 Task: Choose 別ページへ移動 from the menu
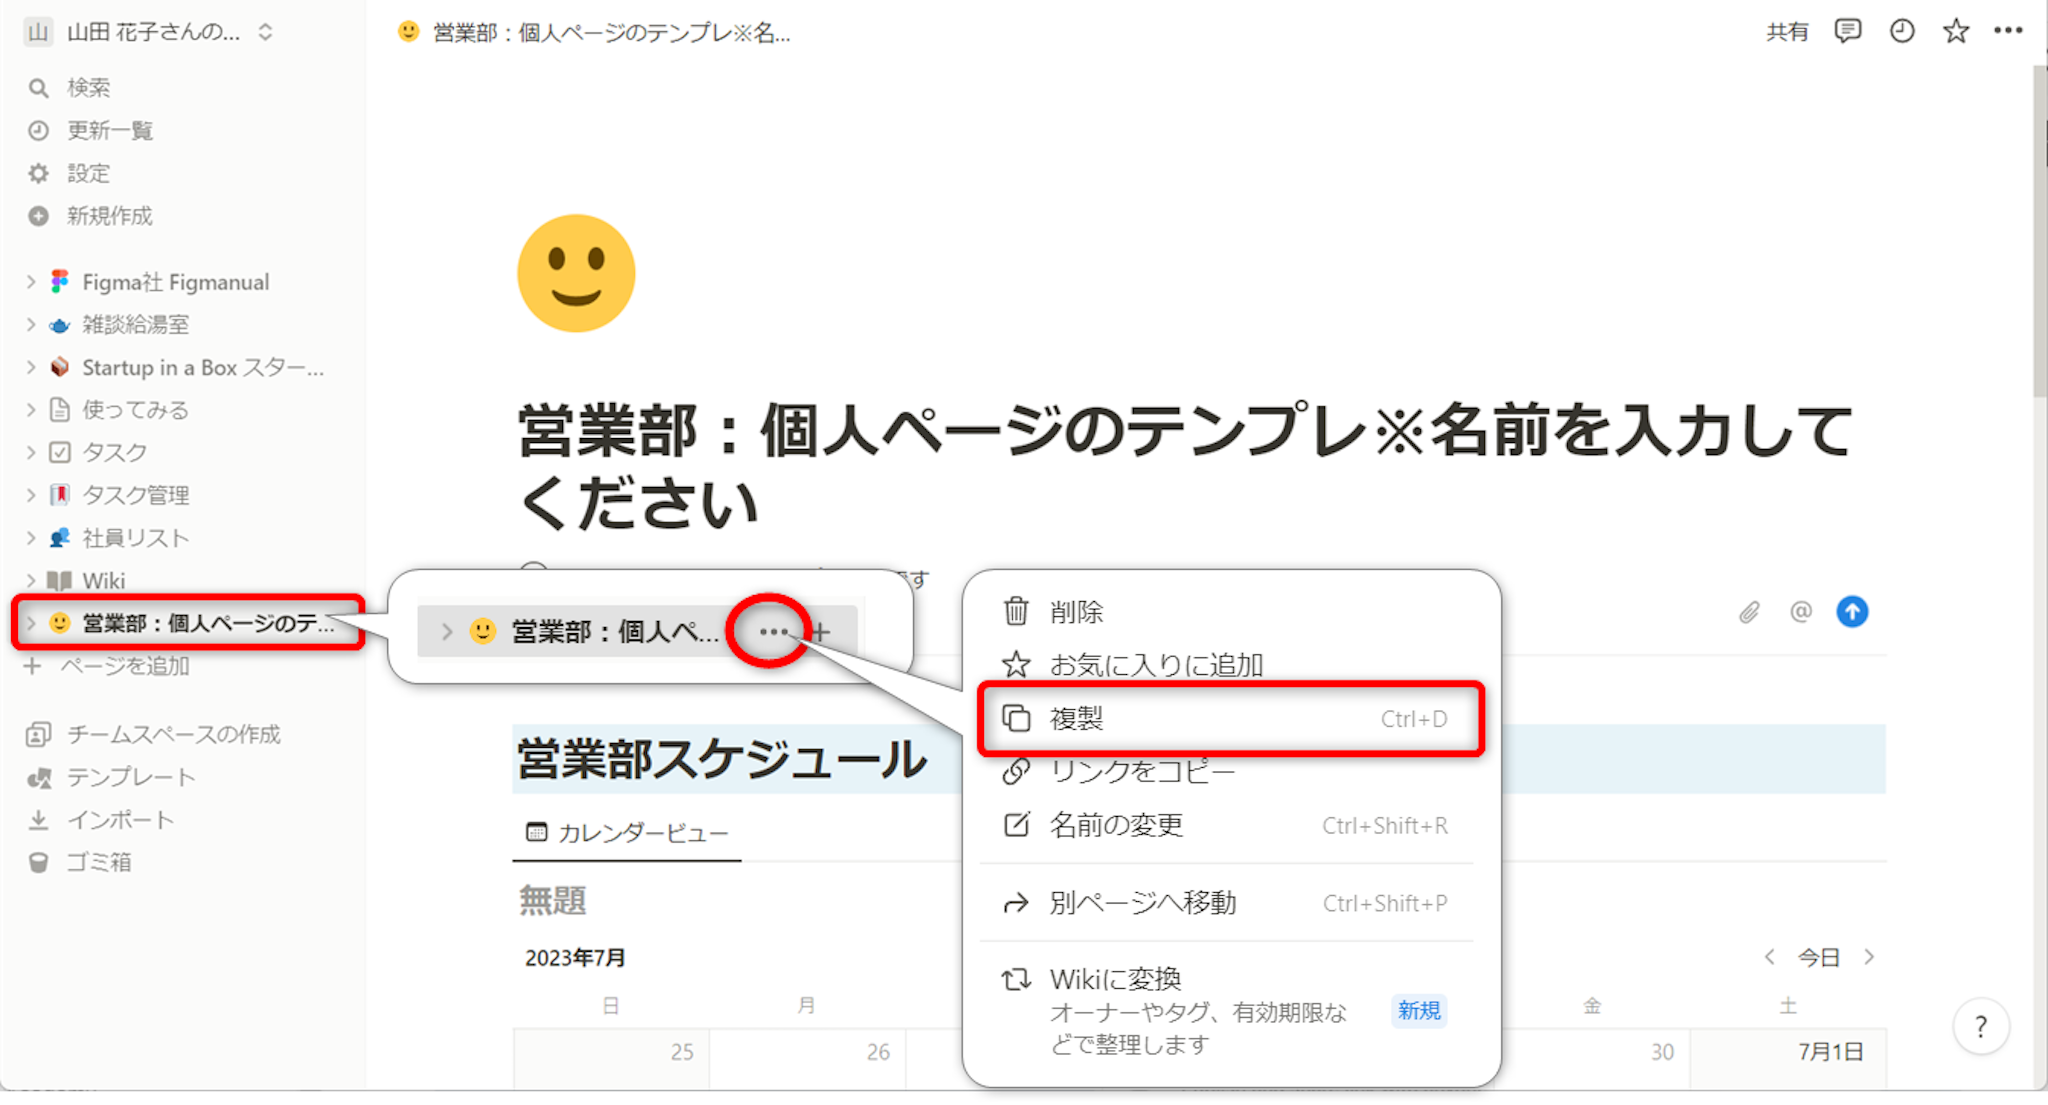pos(1142,903)
